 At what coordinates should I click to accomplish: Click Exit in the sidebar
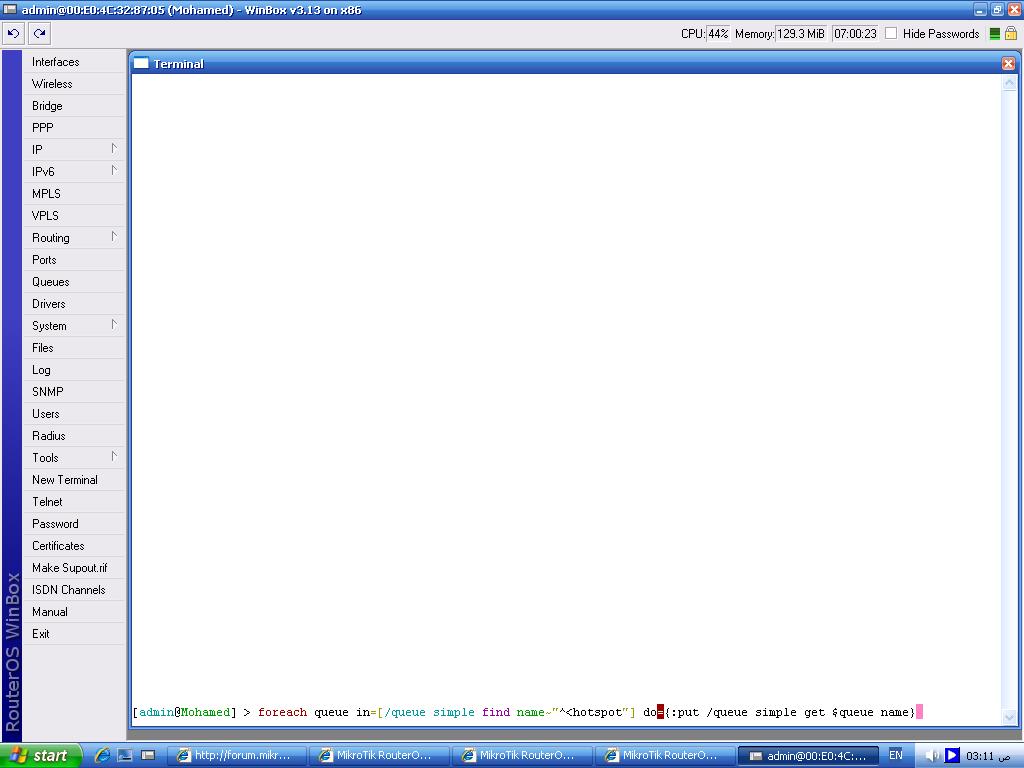[74, 634]
